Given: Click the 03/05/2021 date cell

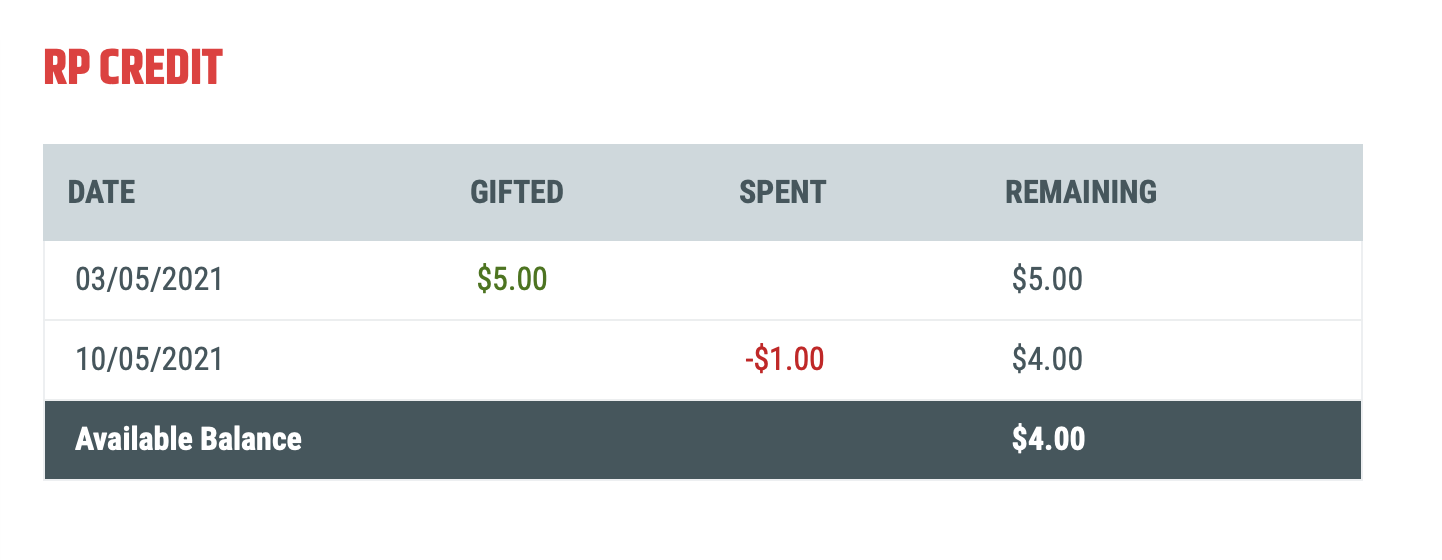Looking at the screenshot, I should (149, 279).
